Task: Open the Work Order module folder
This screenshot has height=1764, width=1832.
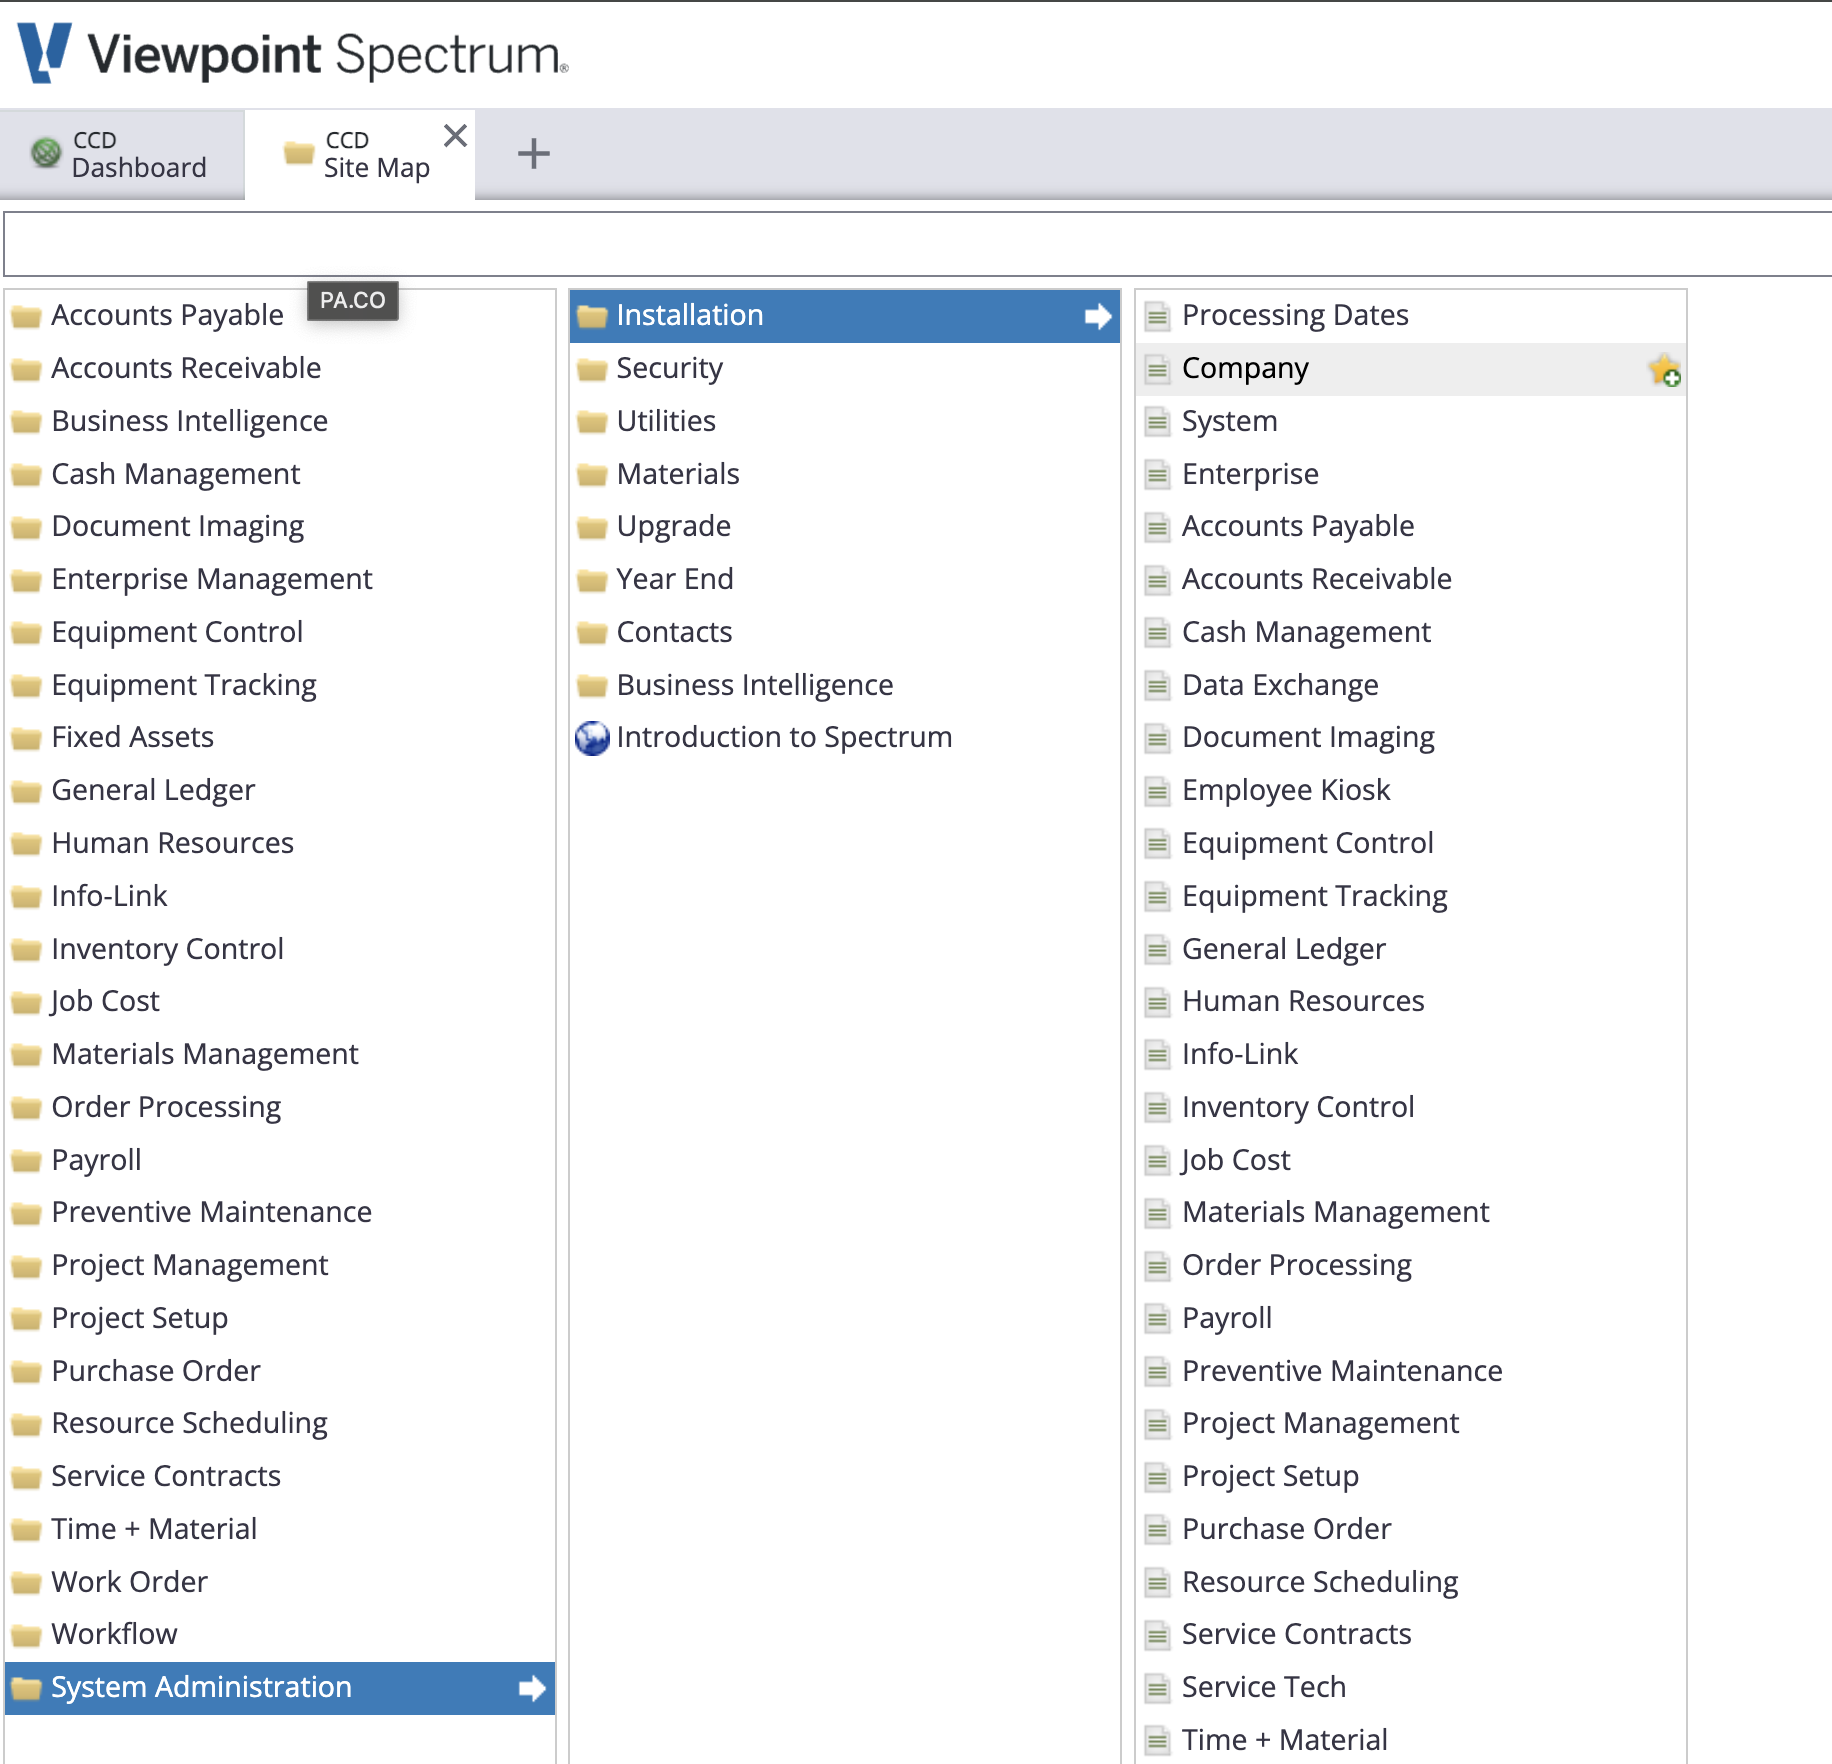Action: tap(280, 1583)
